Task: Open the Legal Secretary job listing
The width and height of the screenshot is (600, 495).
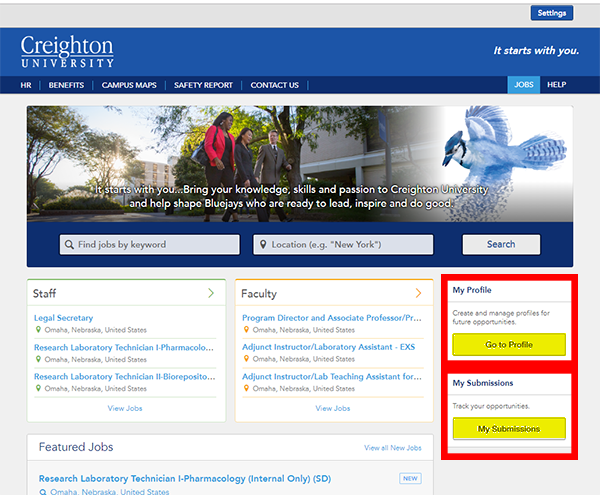Action: [x=64, y=318]
